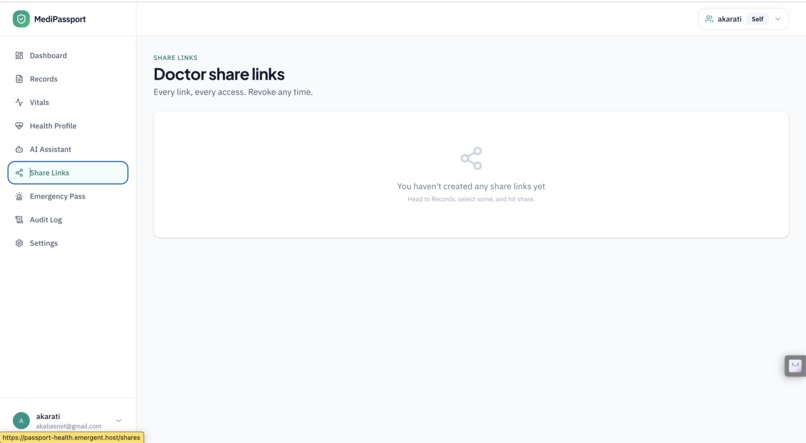This screenshot has width=806, height=443.
Task: Click the green A user avatar
Action: tap(21, 420)
